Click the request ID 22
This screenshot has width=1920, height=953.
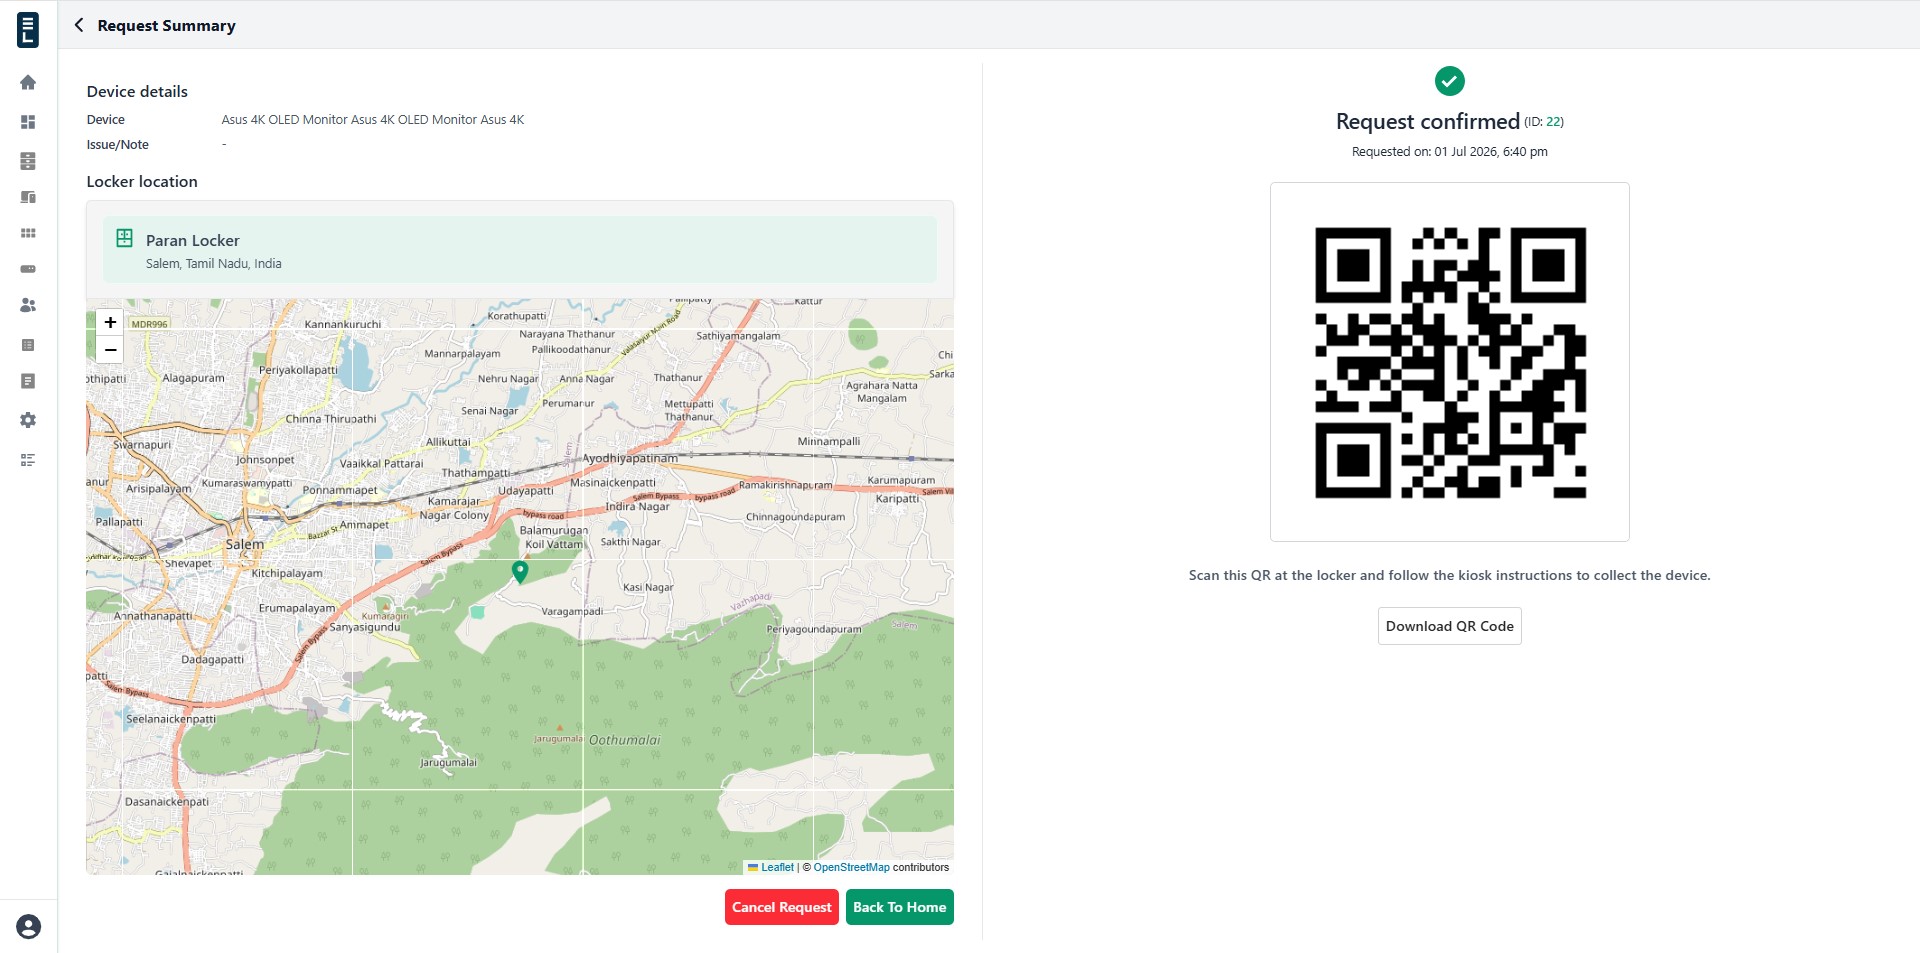click(1554, 122)
